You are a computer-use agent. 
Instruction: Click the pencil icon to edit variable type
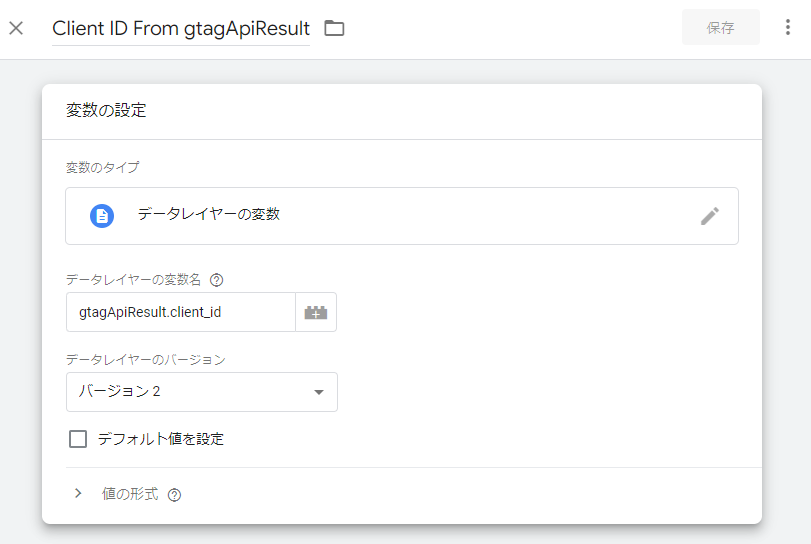709,216
